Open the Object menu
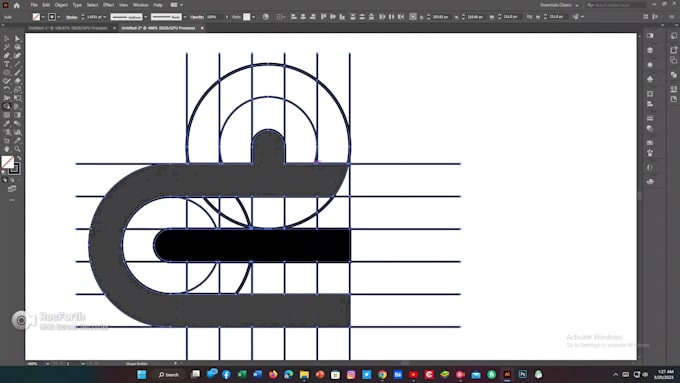680x383 pixels. [61, 5]
